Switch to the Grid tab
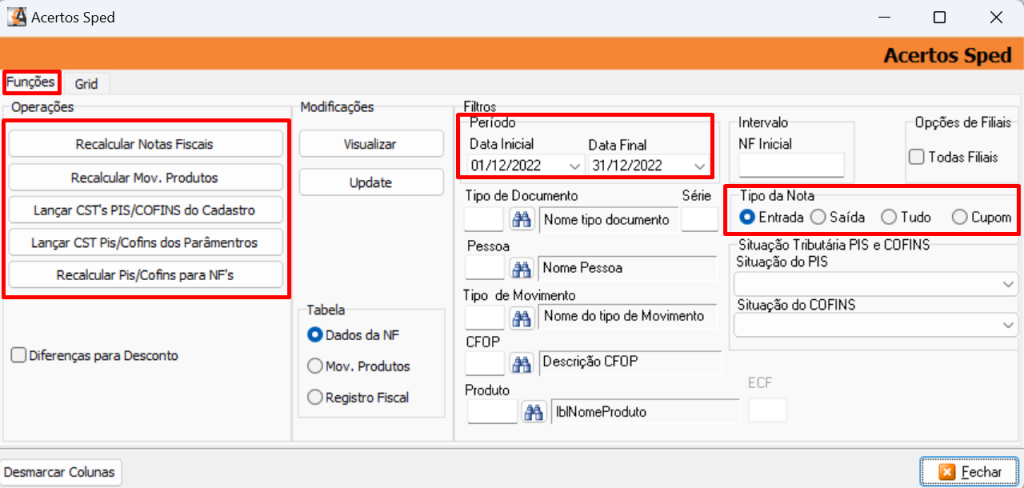Screen dimensions: 1024x488 [x=86, y=84]
